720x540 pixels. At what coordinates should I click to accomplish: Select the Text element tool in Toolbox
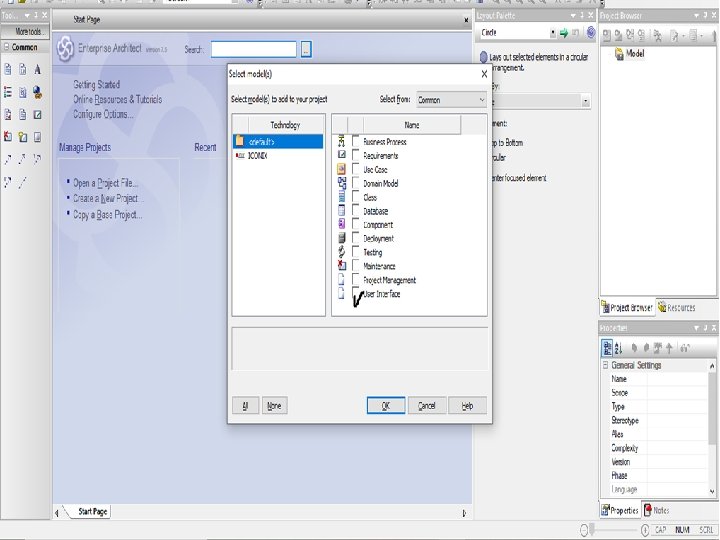(38, 69)
